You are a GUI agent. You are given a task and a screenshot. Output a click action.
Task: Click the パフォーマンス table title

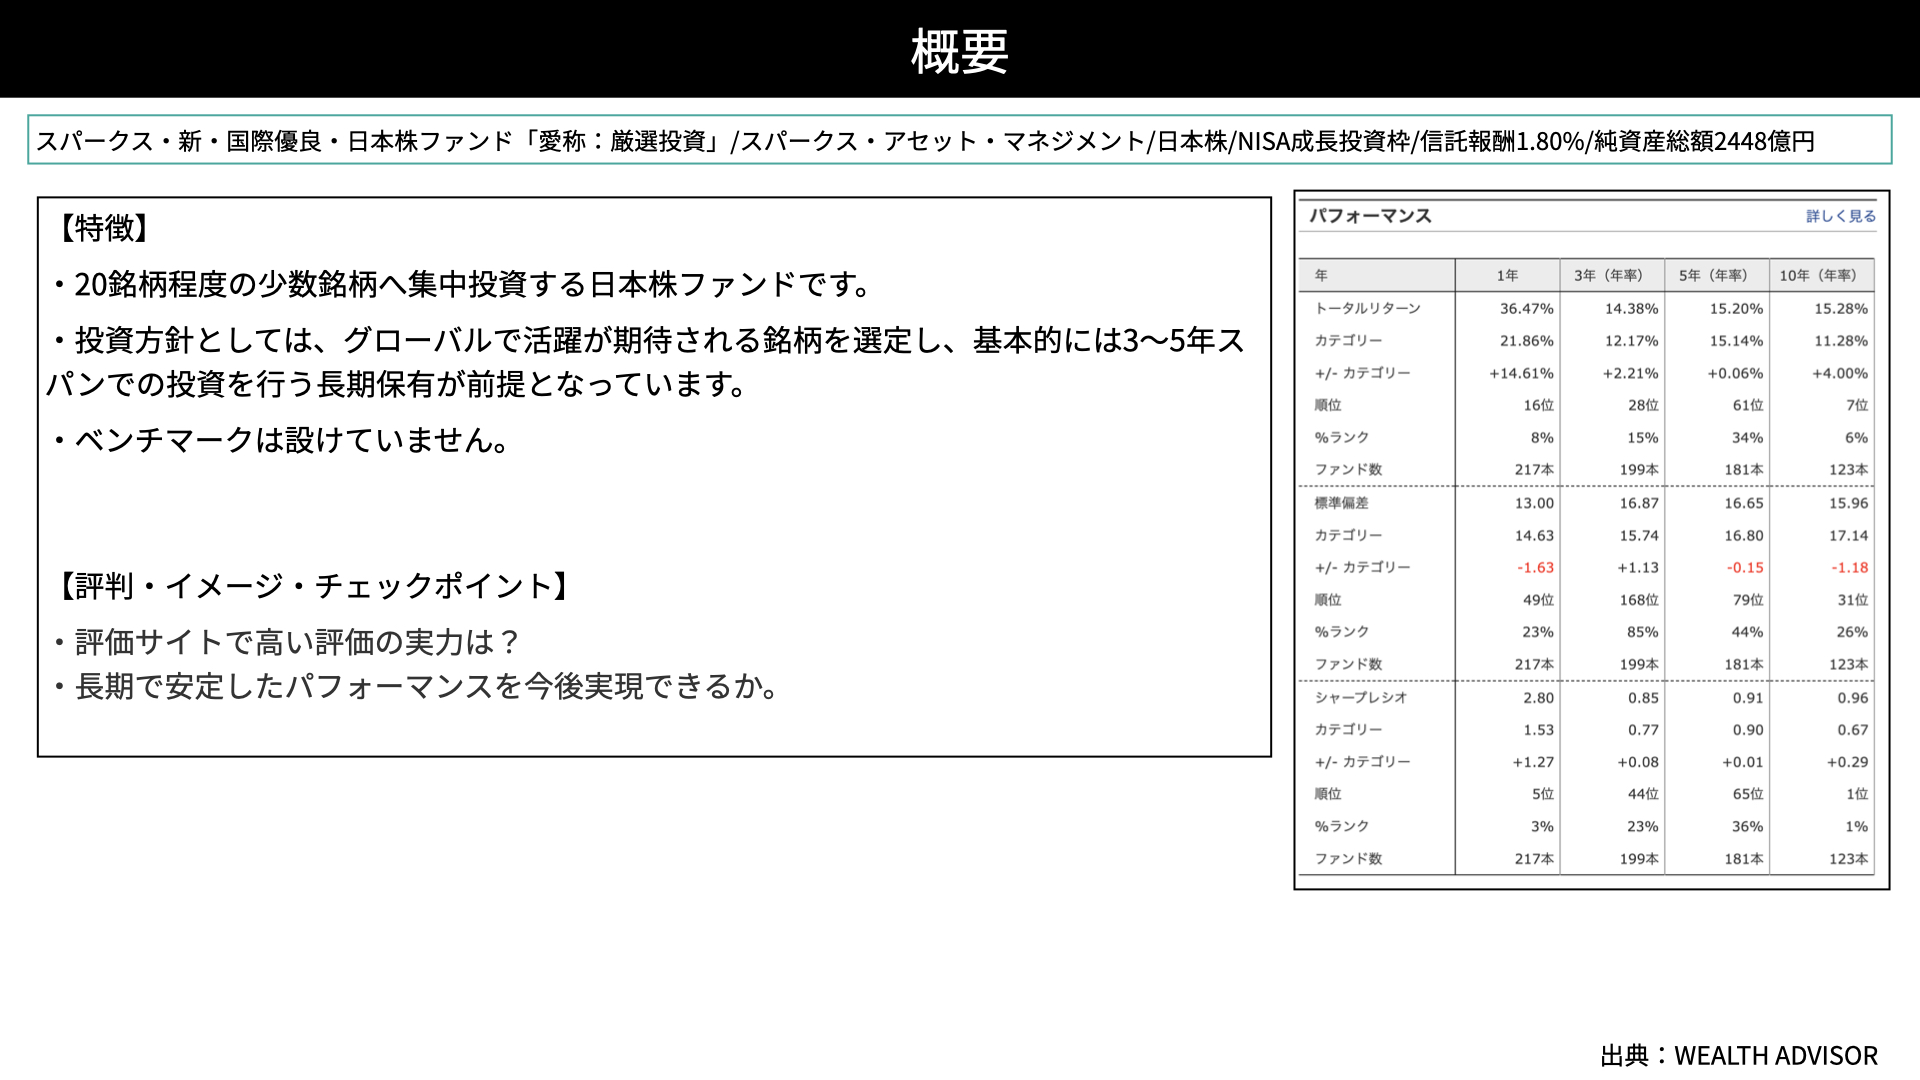(1370, 216)
